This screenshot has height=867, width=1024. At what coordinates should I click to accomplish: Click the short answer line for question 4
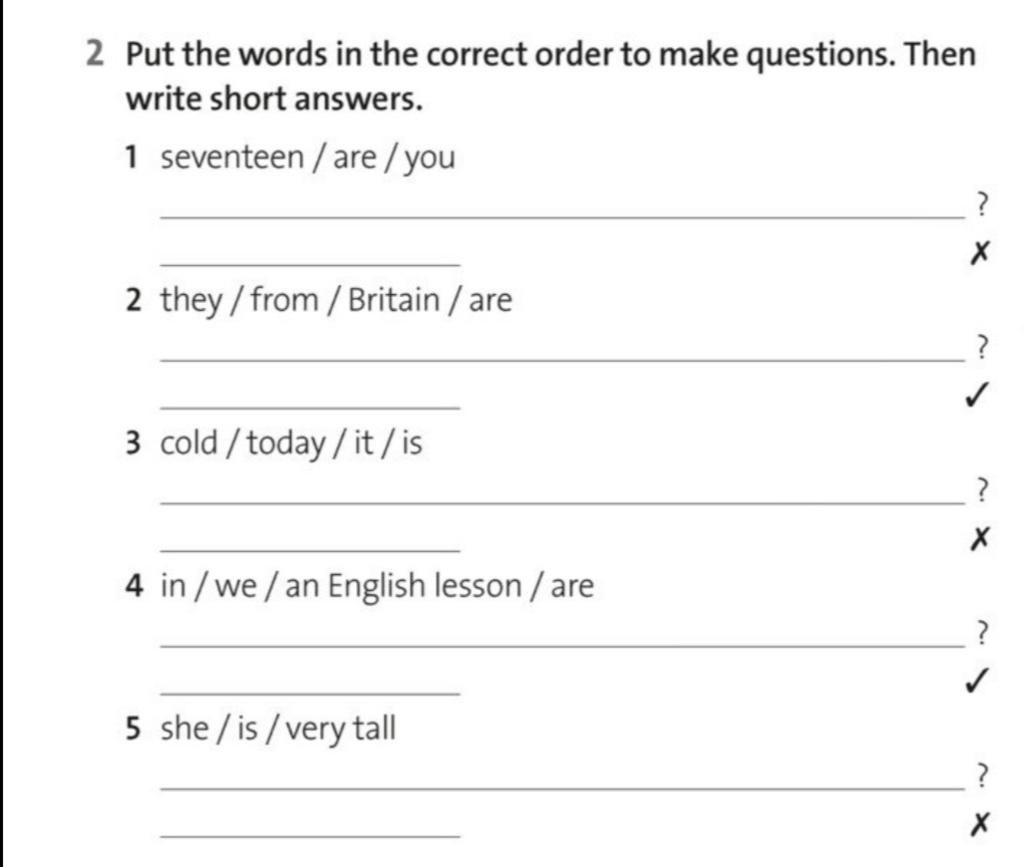[x=310, y=694]
